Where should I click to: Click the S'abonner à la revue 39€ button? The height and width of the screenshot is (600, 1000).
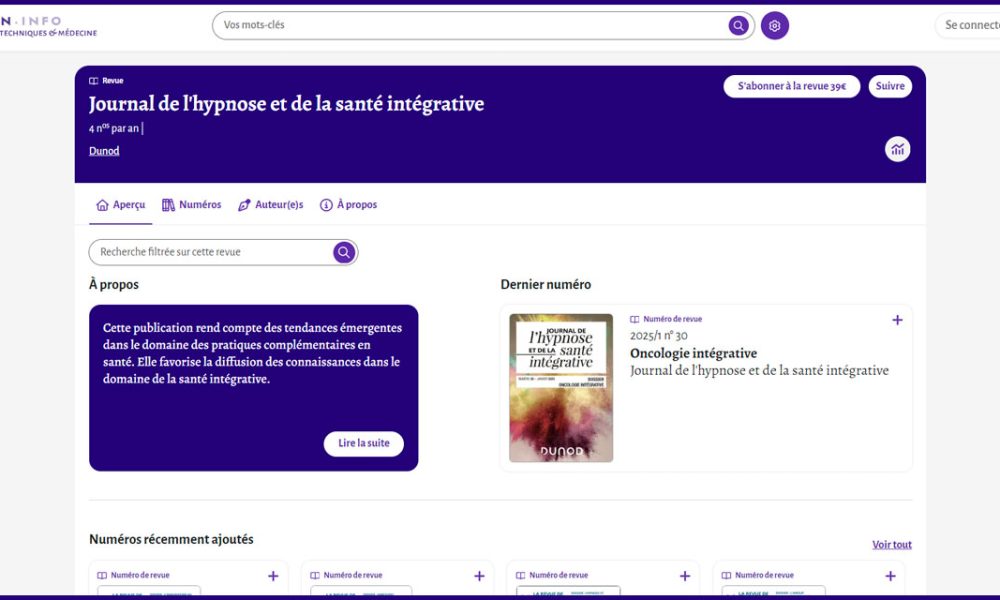(790, 86)
